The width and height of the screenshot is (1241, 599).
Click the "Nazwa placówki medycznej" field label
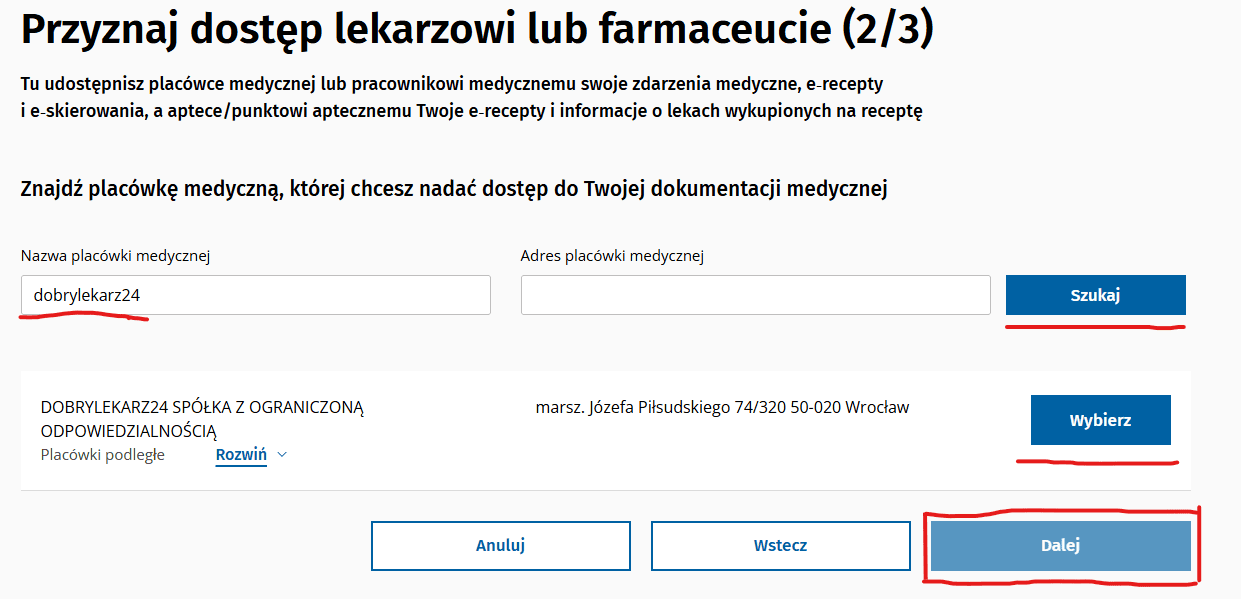coord(116,256)
